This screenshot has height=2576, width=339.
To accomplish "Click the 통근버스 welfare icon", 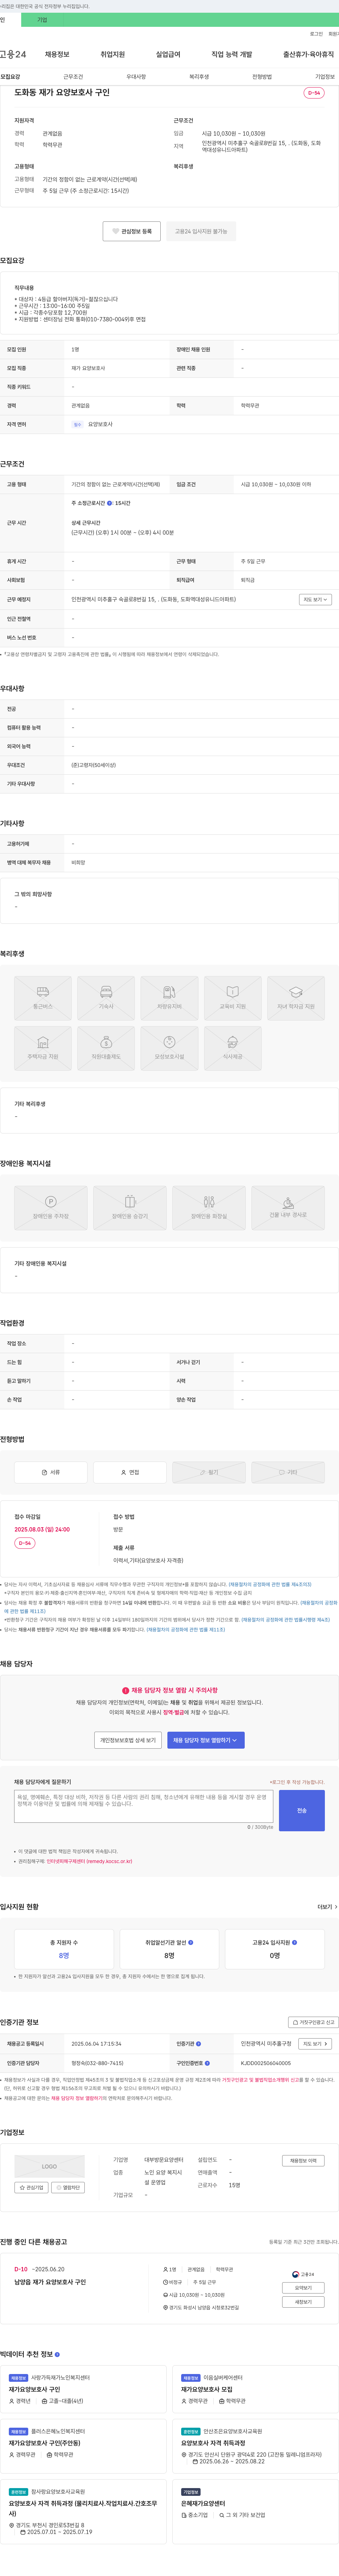I will 43,998.
